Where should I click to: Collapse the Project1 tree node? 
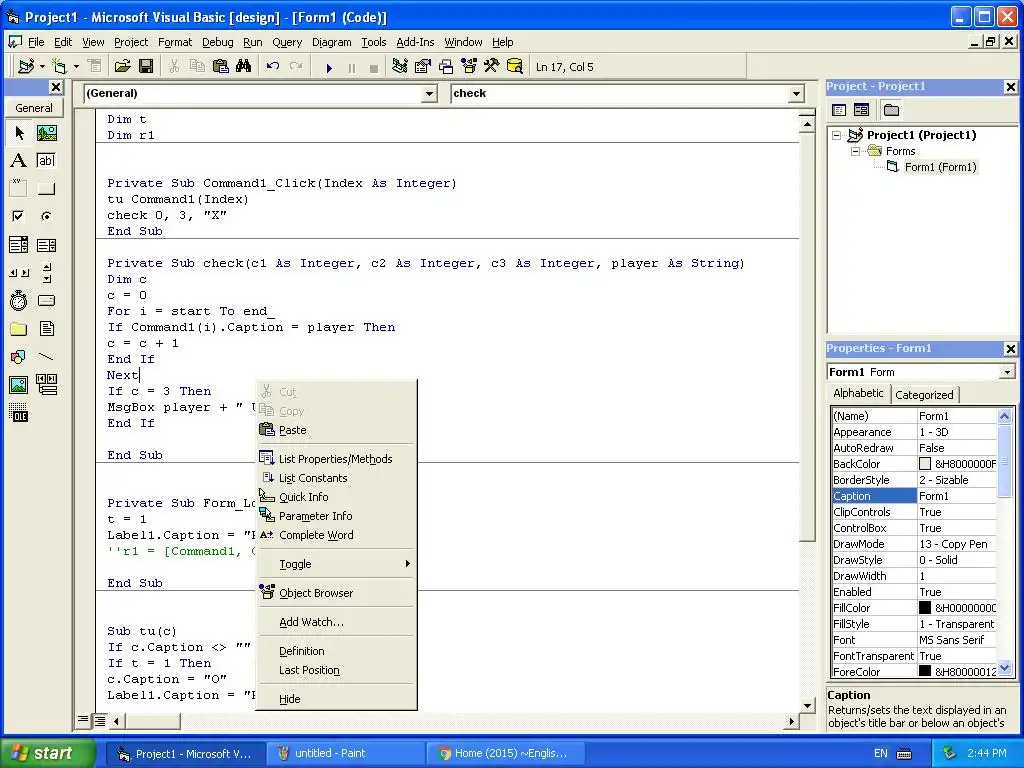click(837, 135)
